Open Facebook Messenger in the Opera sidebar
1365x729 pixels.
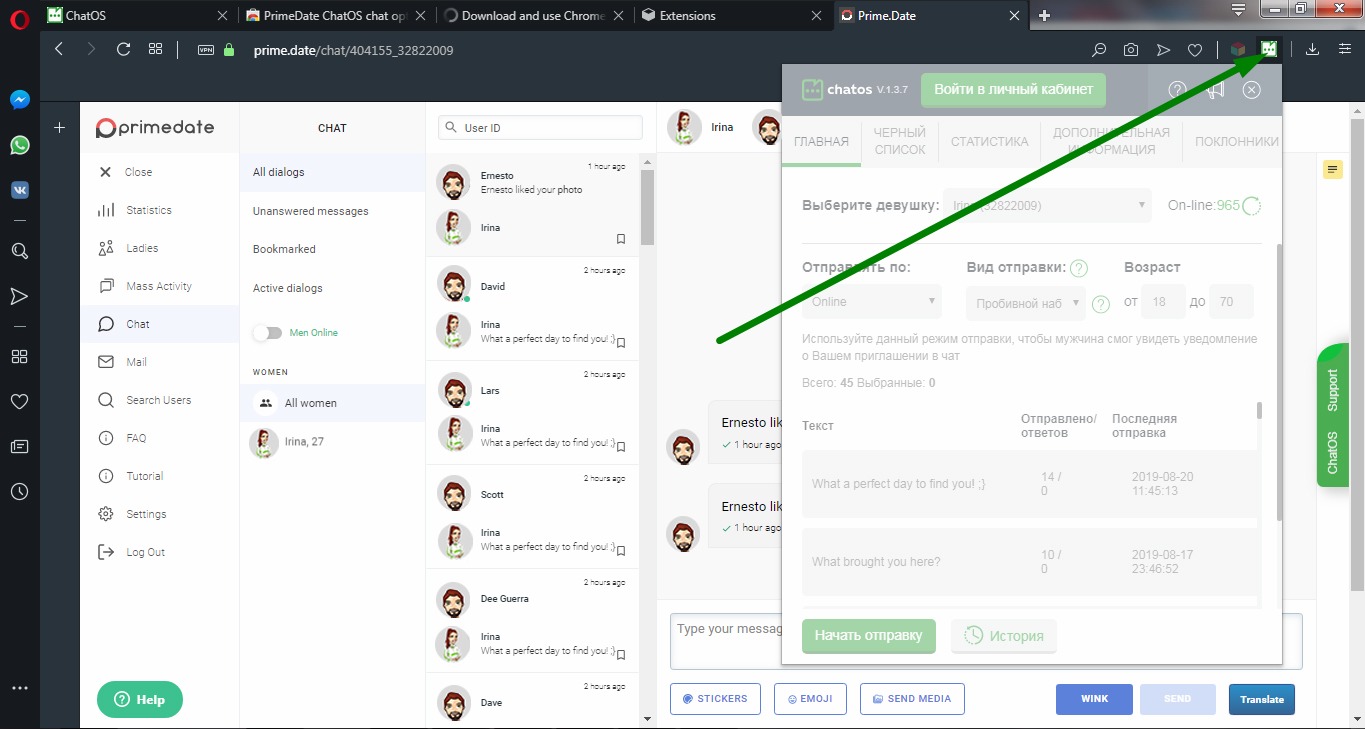point(19,100)
